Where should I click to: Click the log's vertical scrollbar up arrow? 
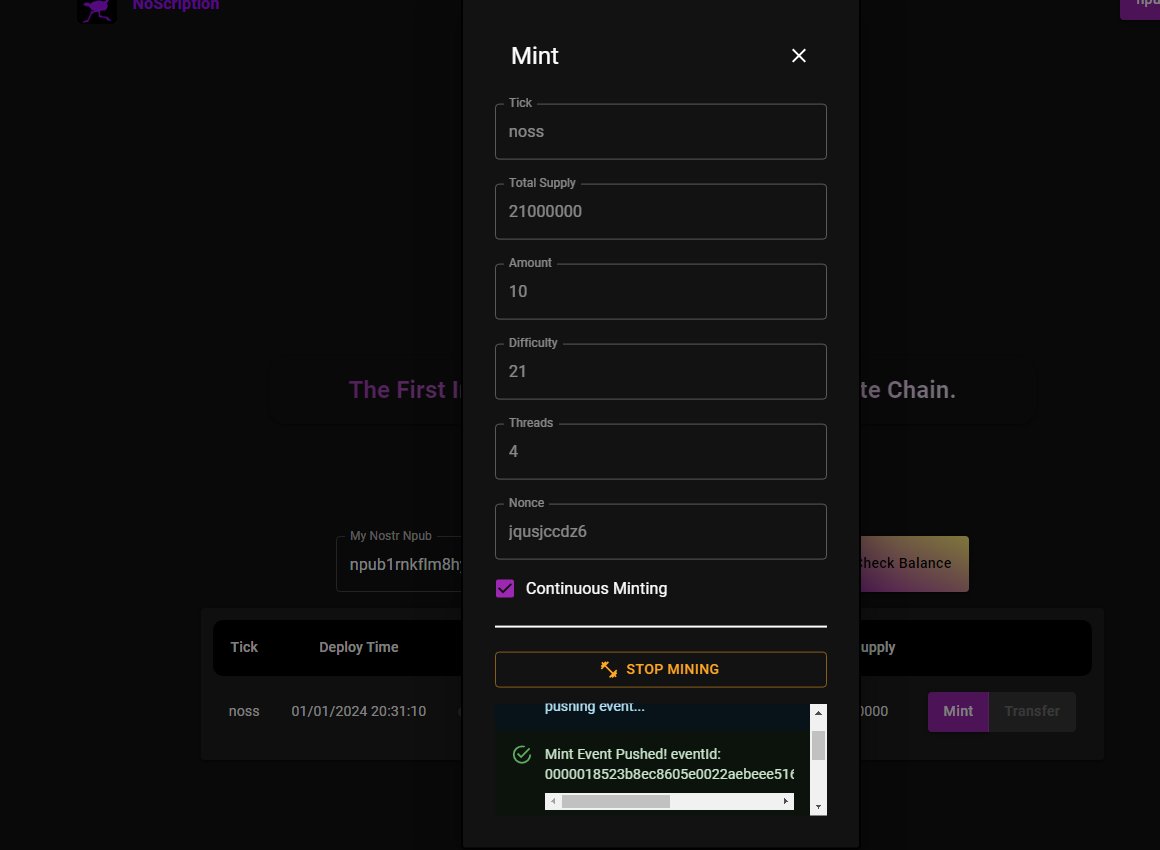click(818, 712)
